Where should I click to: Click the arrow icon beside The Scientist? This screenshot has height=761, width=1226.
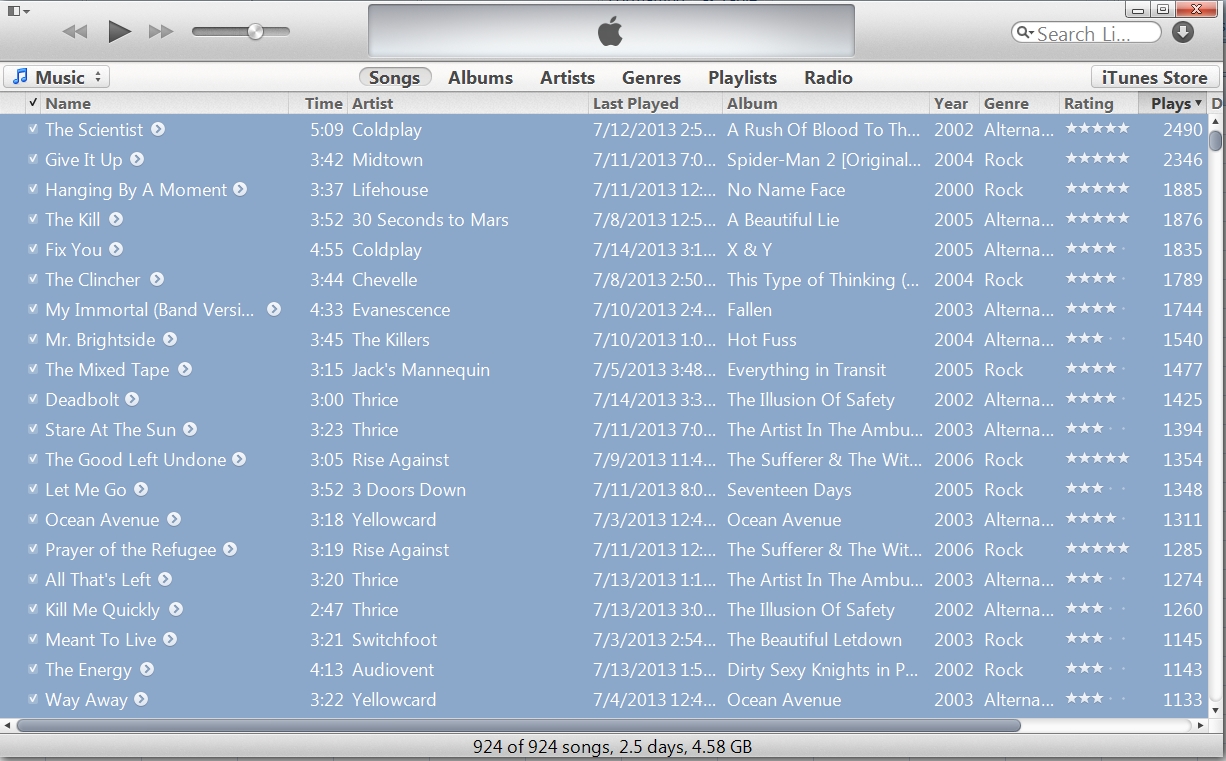pyautogui.click(x=158, y=130)
